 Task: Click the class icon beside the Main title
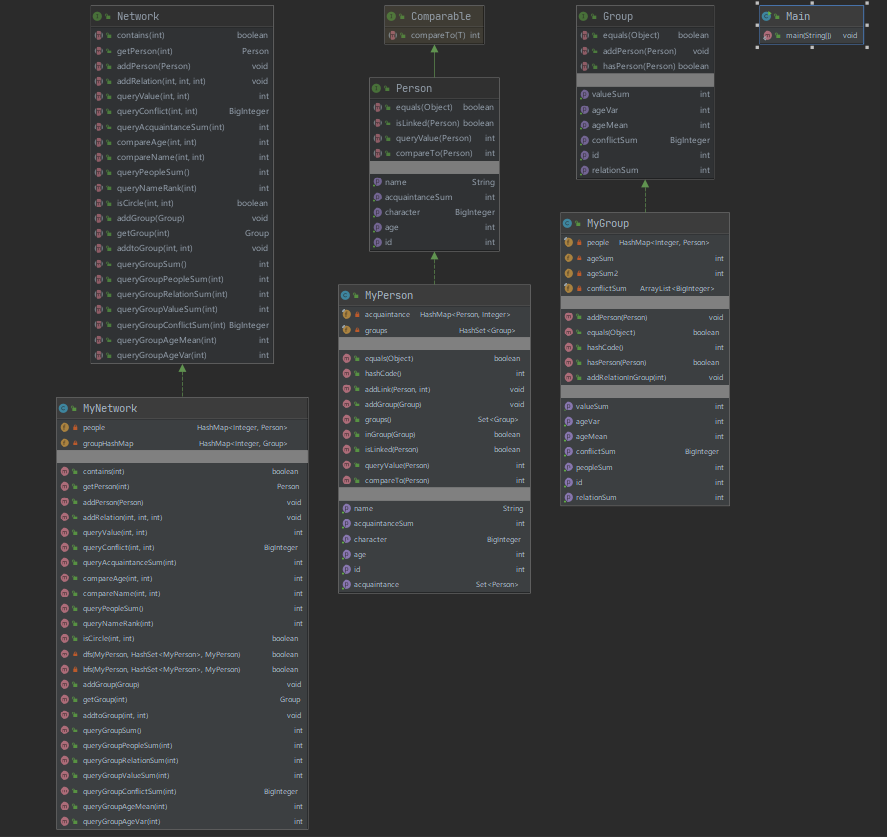coord(766,17)
